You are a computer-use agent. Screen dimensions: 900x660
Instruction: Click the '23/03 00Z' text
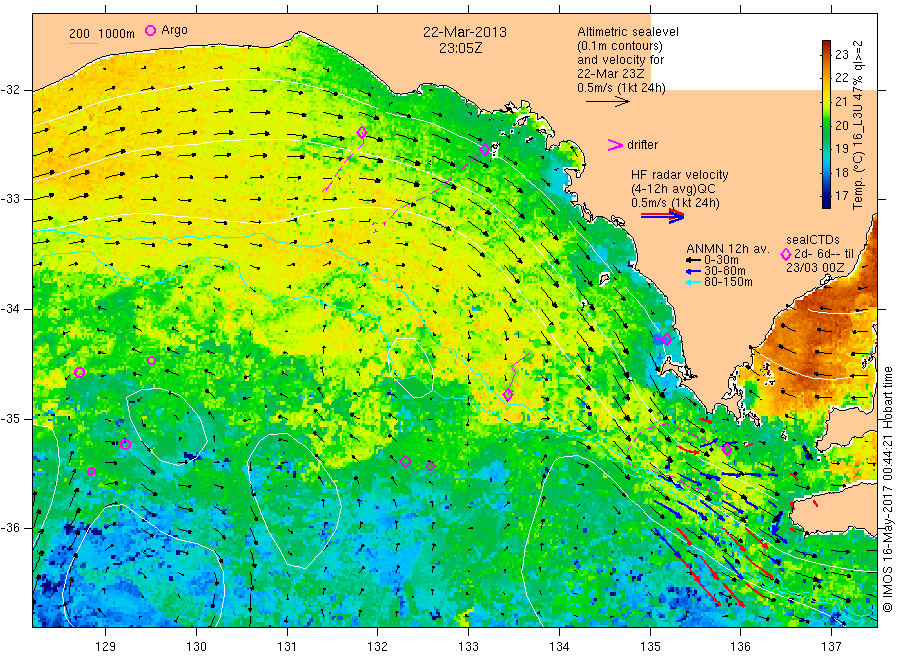[814, 268]
